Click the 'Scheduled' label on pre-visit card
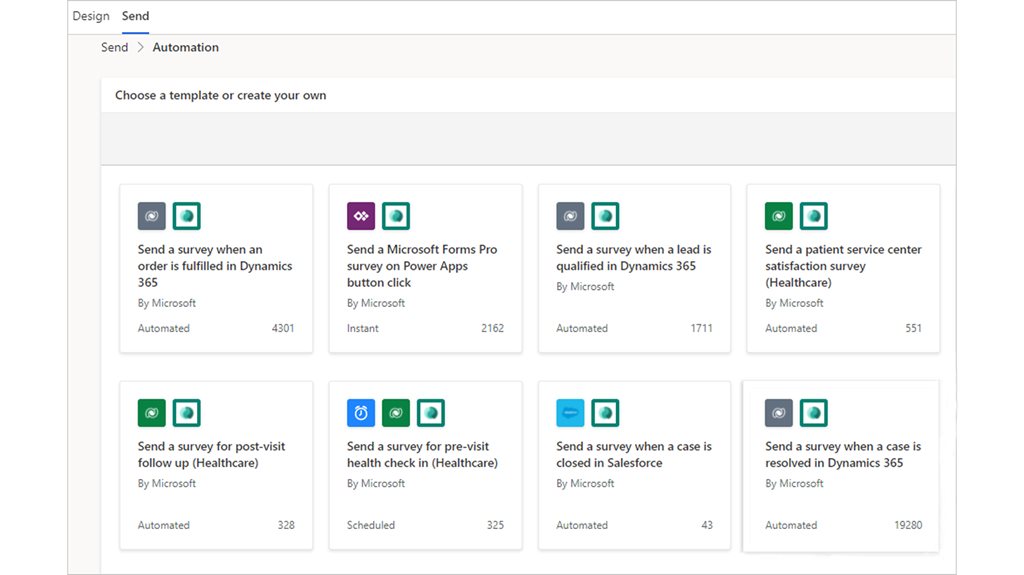Screen dimensions: 1024x575 [x=371, y=525]
